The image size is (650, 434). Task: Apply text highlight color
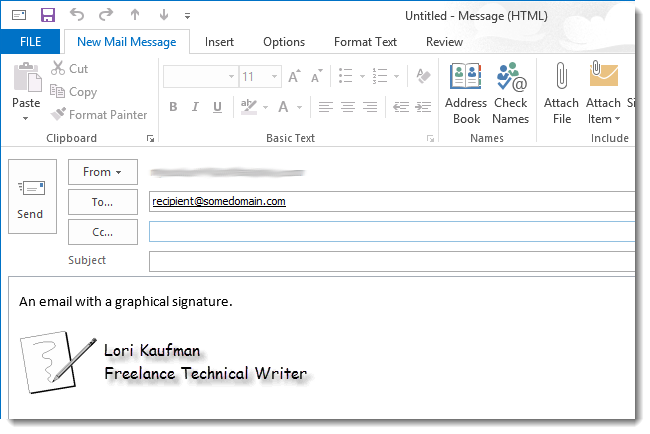click(249, 107)
